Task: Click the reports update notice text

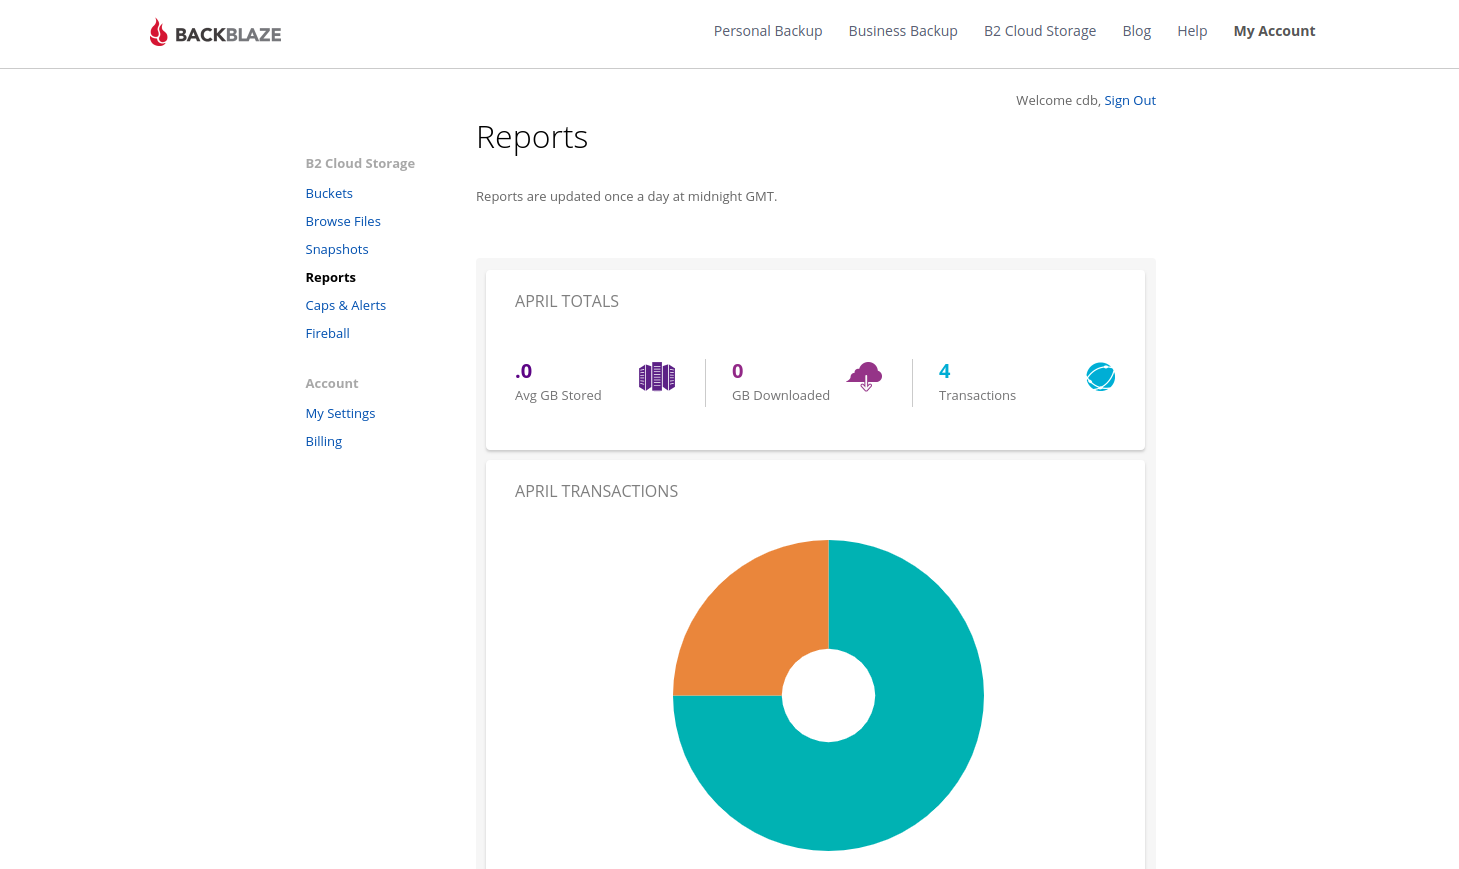Action: [x=626, y=196]
